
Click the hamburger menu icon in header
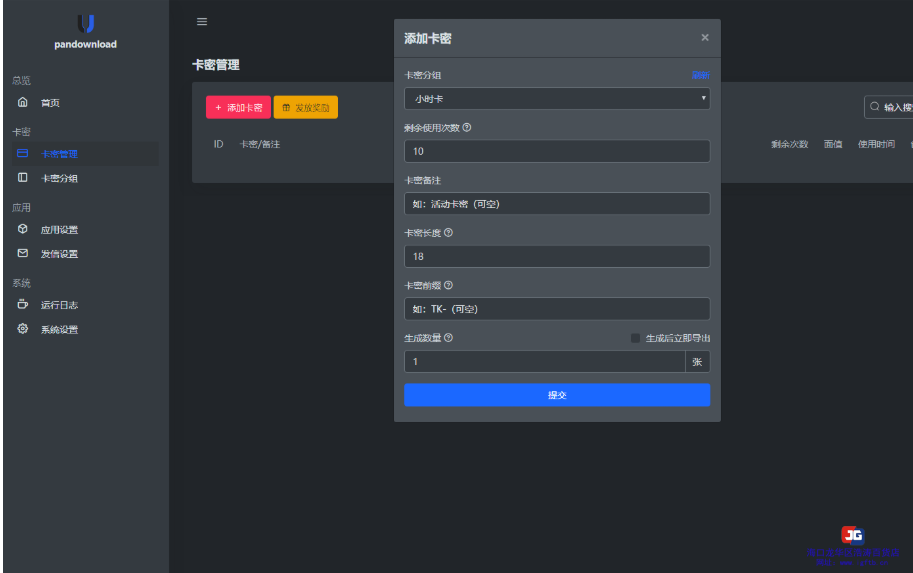[202, 22]
